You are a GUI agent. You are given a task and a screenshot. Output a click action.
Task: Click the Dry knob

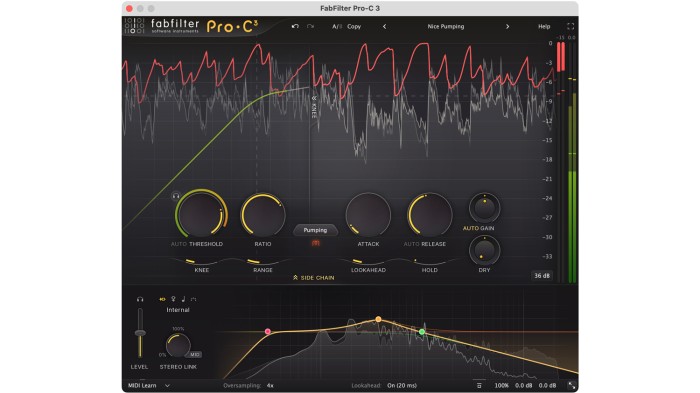[484, 250]
